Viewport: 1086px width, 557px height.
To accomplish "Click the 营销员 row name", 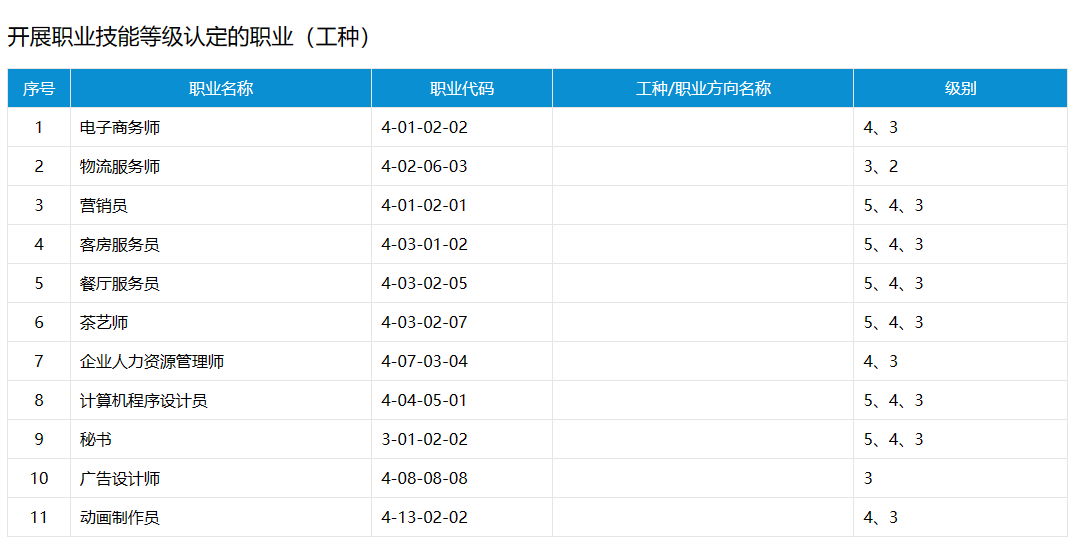I will click(x=104, y=205).
